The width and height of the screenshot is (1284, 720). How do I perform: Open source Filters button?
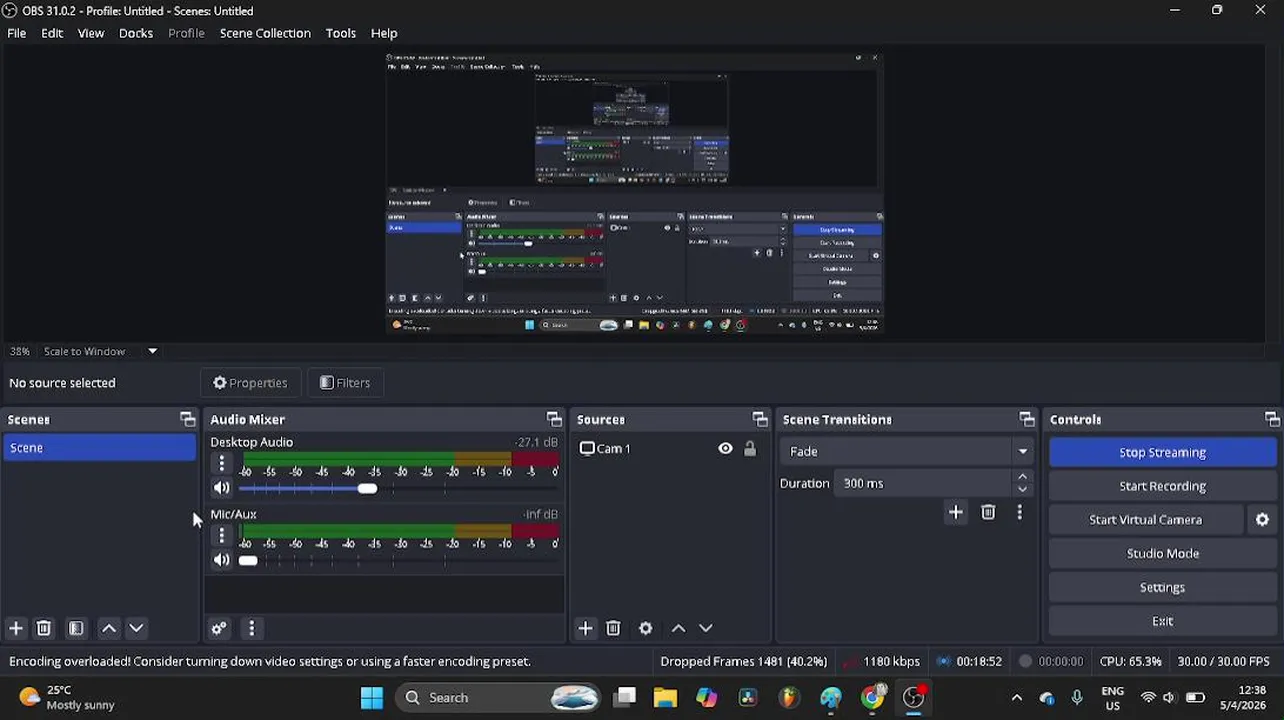pyautogui.click(x=345, y=383)
